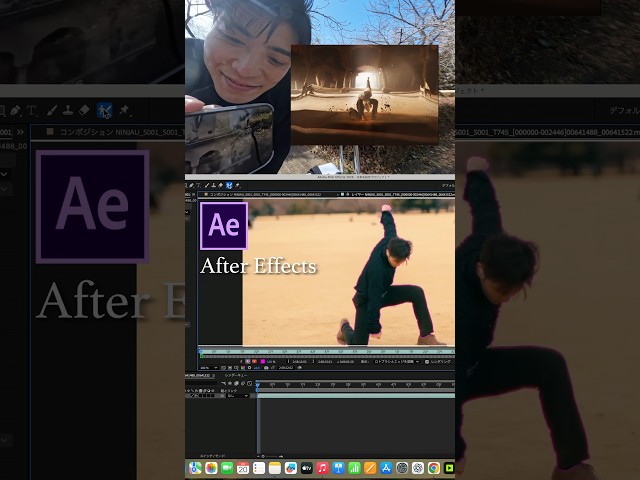Open Maps in the Dock
Screen dimensions: 640x480
[195, 468]
